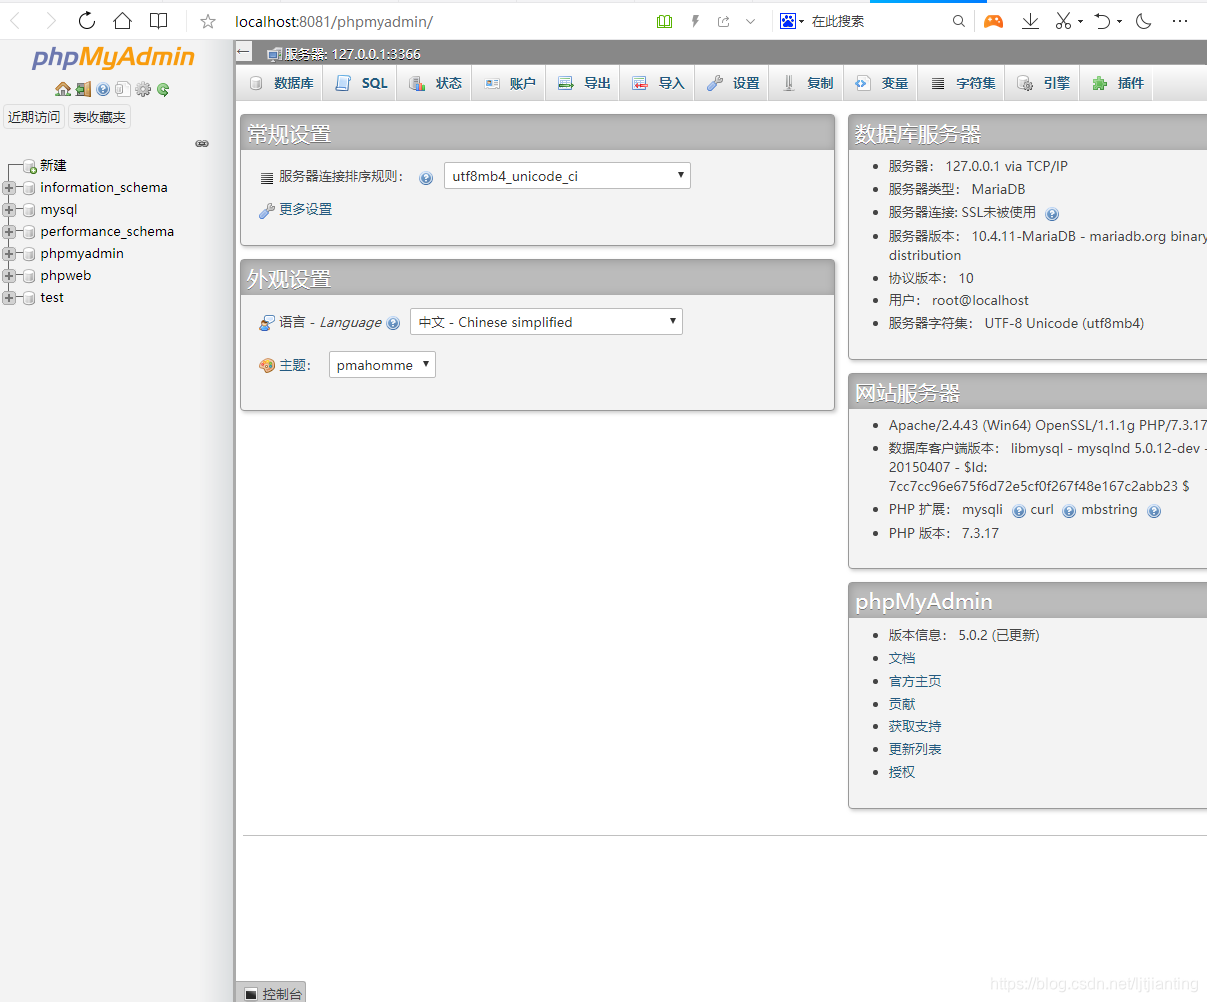The height and width of the screenshot is (1002, 1207).
Task: Click the help icon after curl extension
Action: coord(1069,511)
